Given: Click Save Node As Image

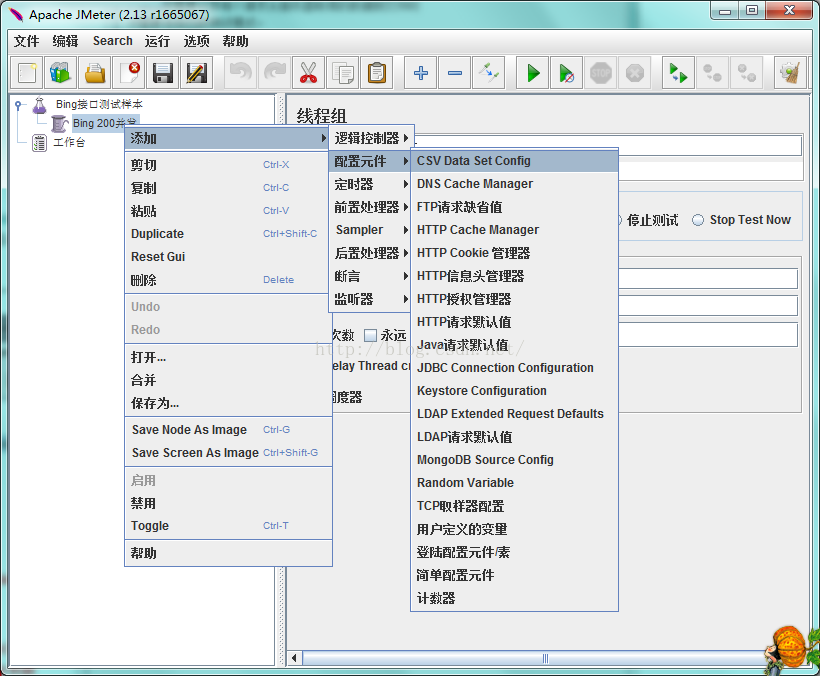Looking at the screenshot, I should click(229, 430).
